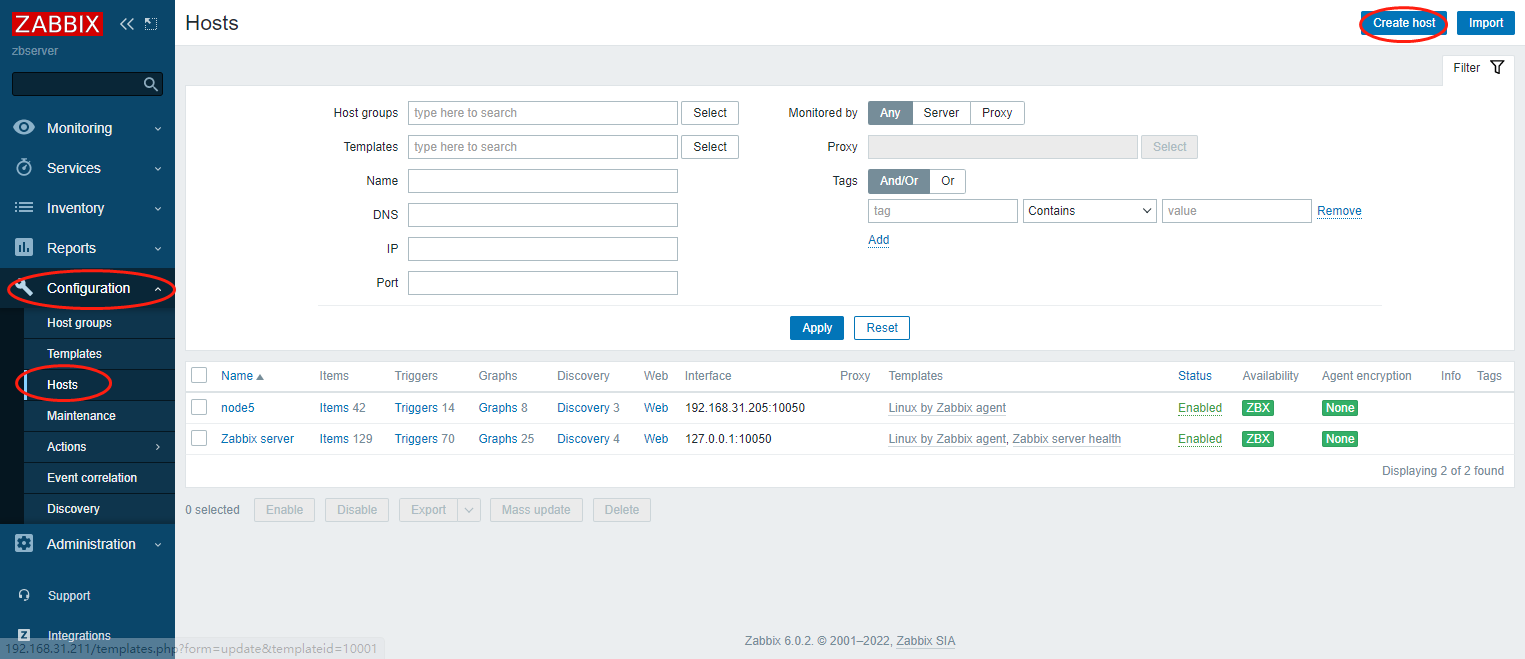
Task: Hide the sidebar via window icon
Action: tap(151, 23)
